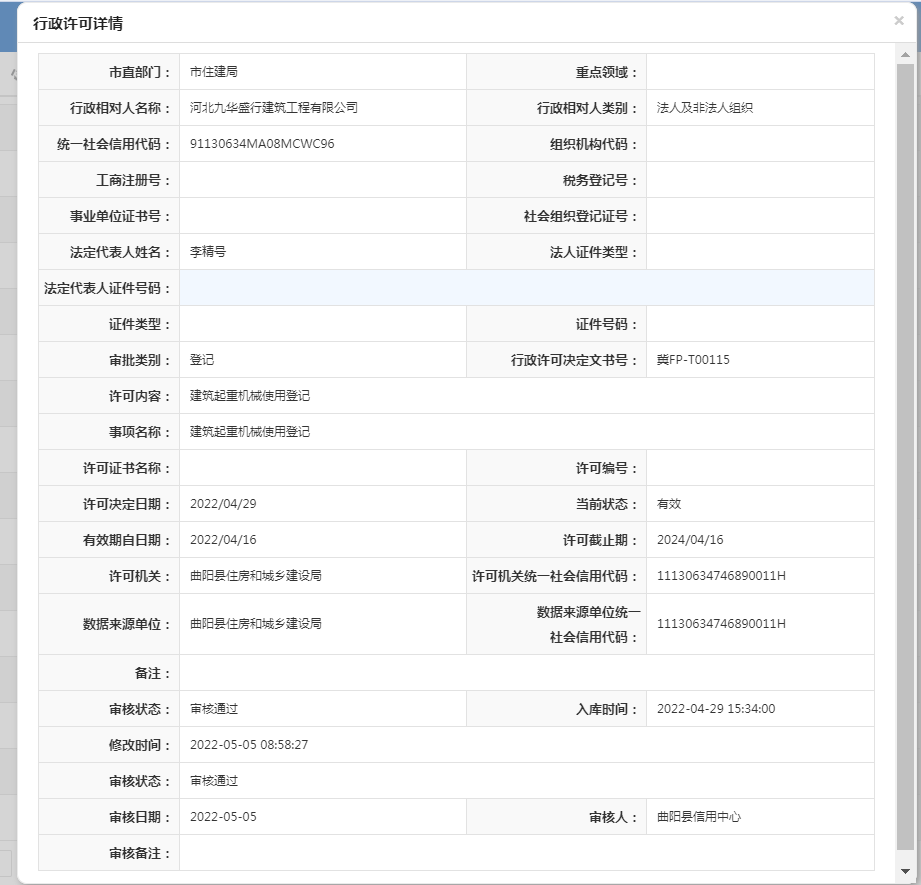This screenshot has height=885, width=921.
Task: Click the 市直部门 label
Action: (x=140, y=72)
